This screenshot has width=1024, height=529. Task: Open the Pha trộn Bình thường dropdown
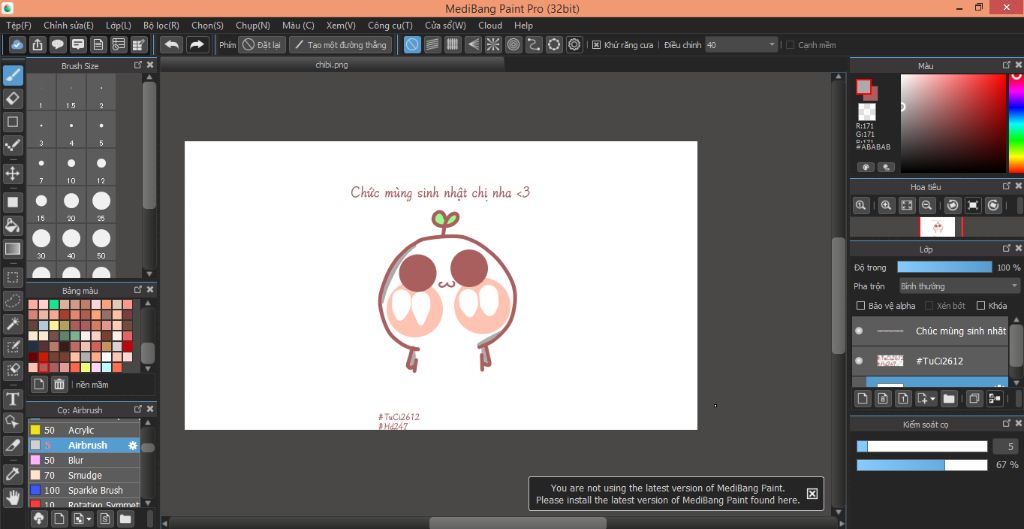pyautogui.click(x=958, y=286)
